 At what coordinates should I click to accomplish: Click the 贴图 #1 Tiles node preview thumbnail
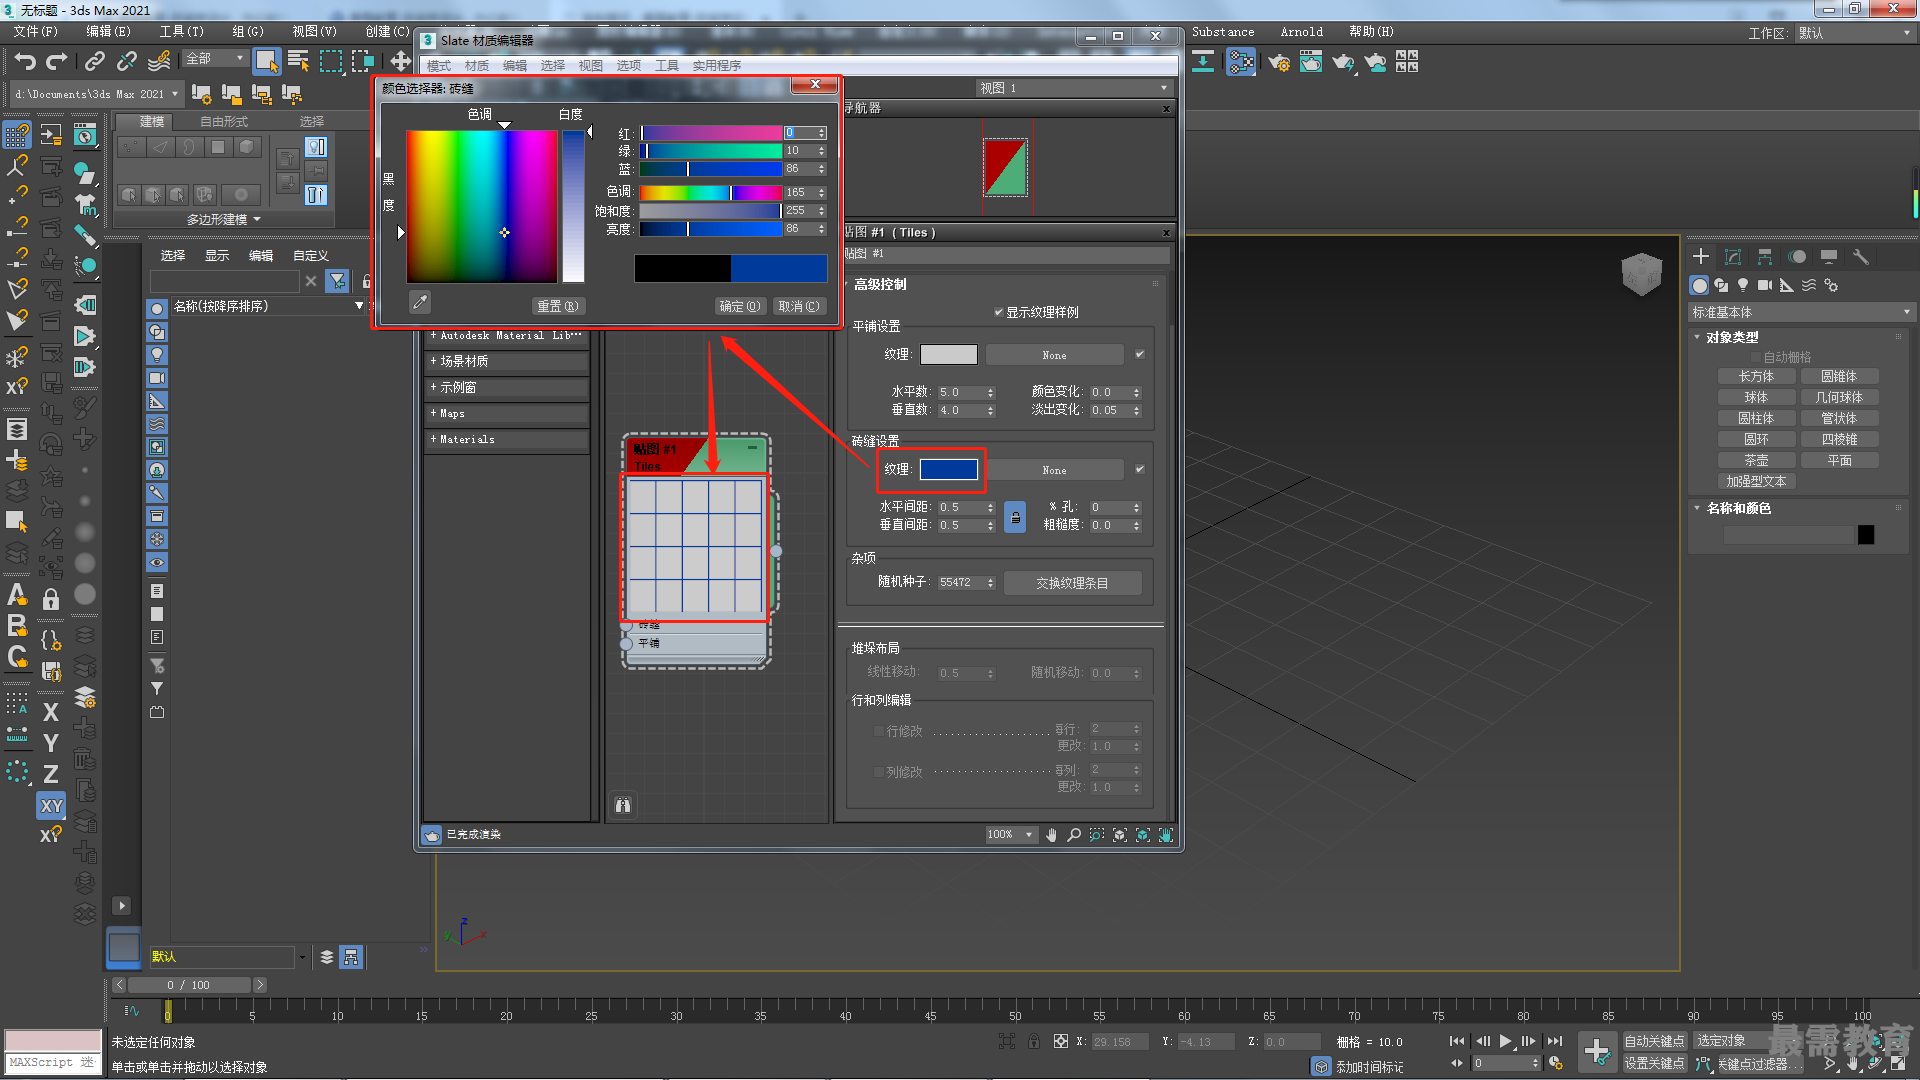[x=695, y=546]
